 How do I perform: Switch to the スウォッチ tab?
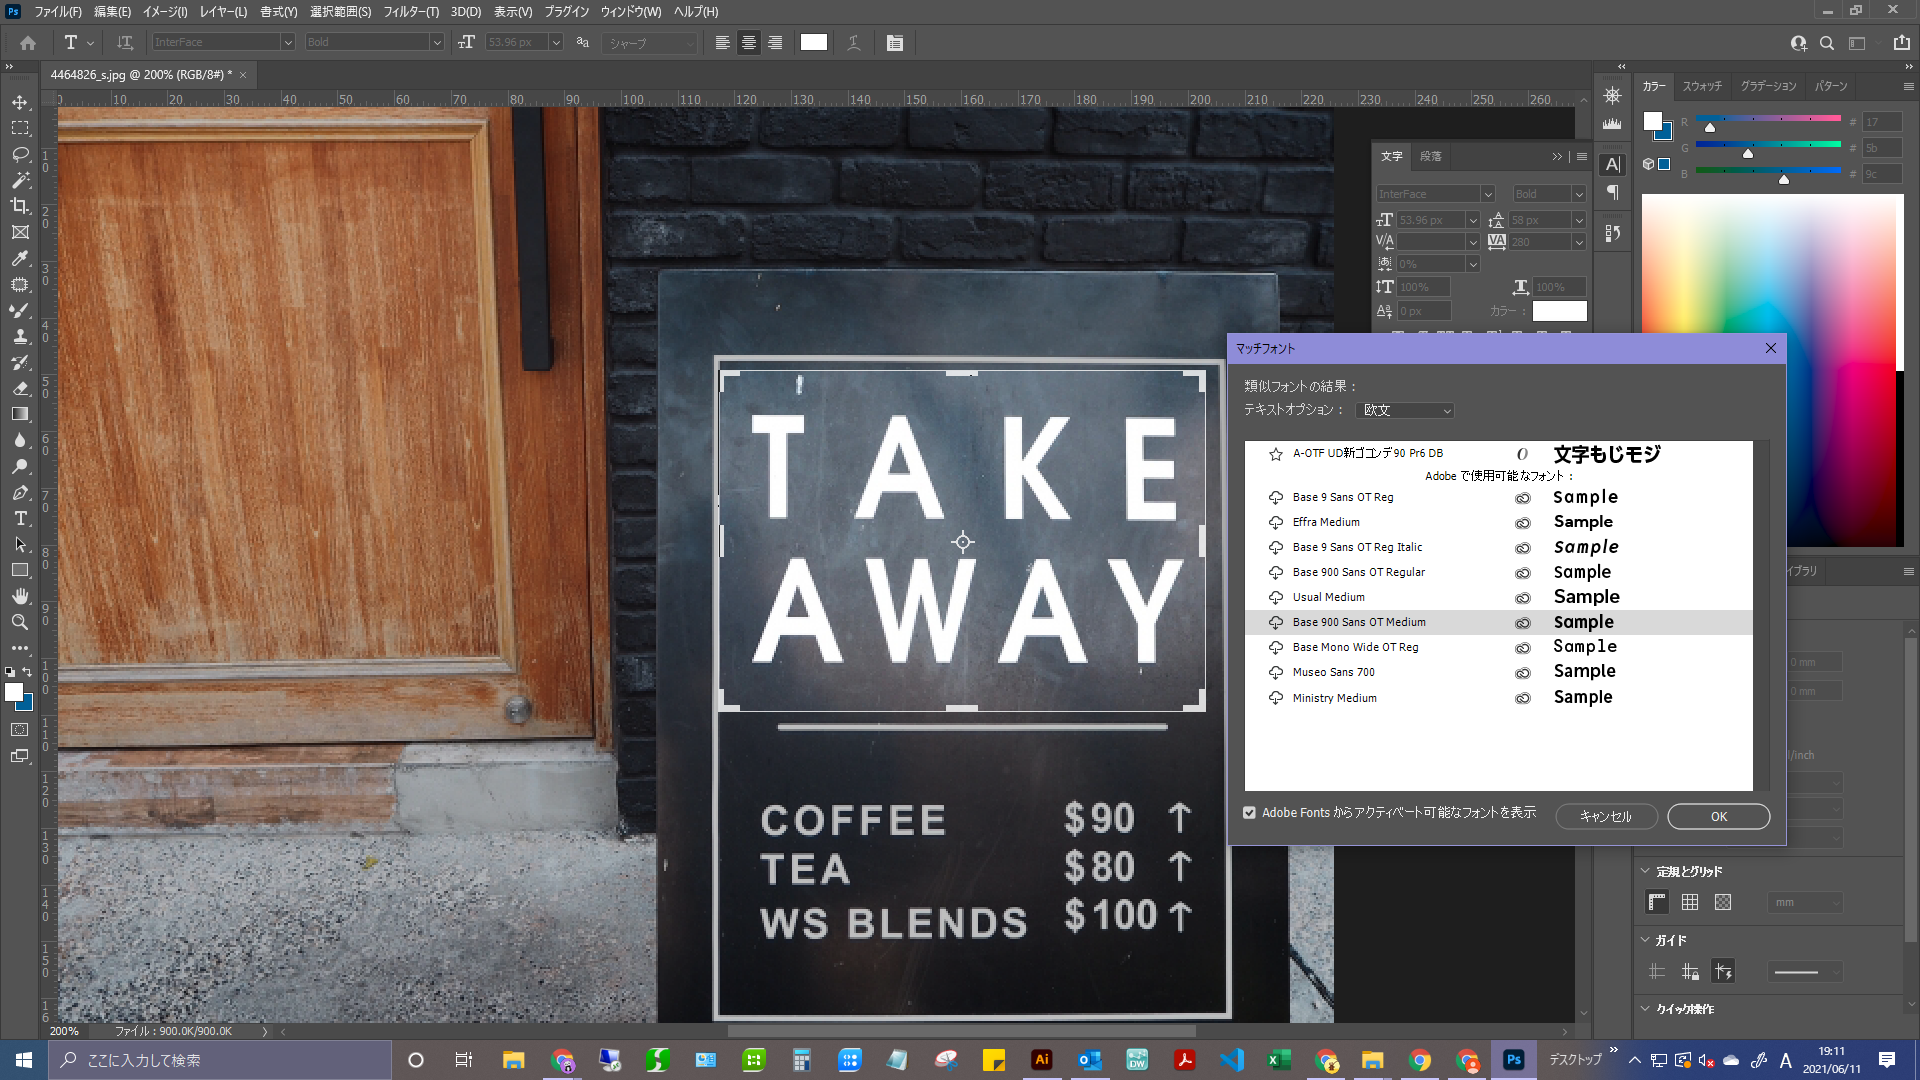click(1701, 86)
